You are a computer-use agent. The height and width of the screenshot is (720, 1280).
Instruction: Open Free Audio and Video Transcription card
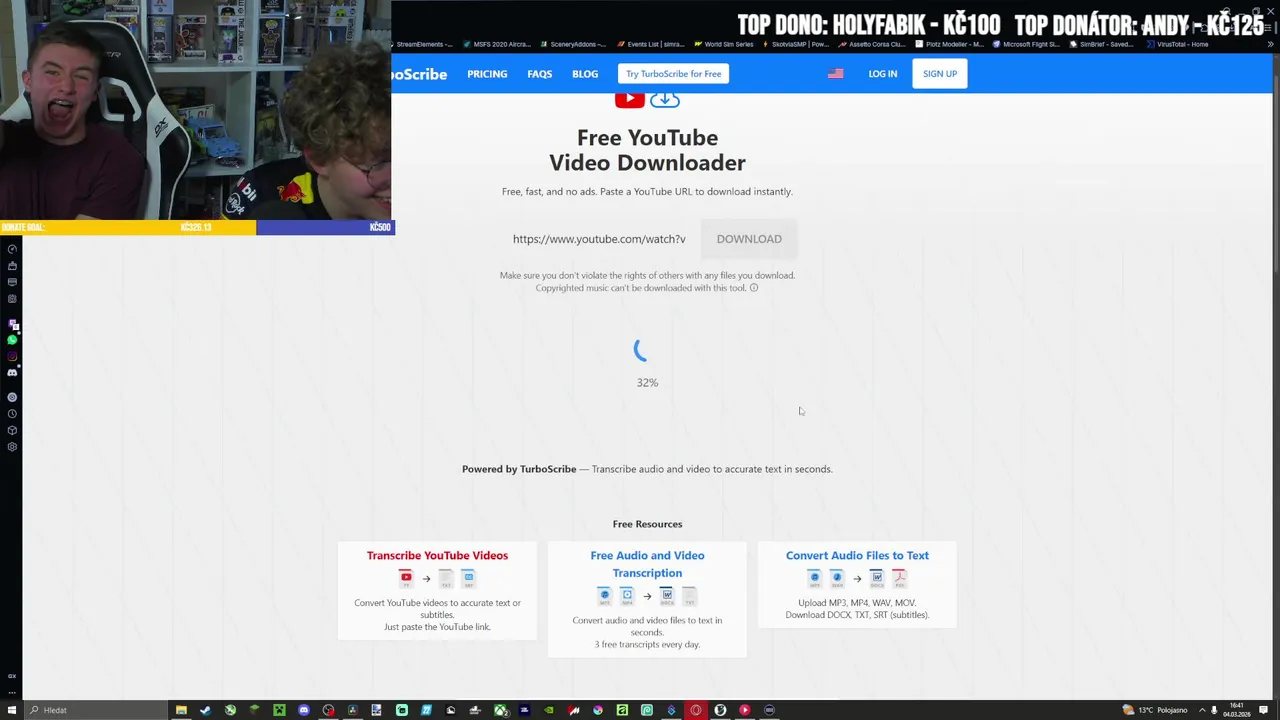coord(647,599)
